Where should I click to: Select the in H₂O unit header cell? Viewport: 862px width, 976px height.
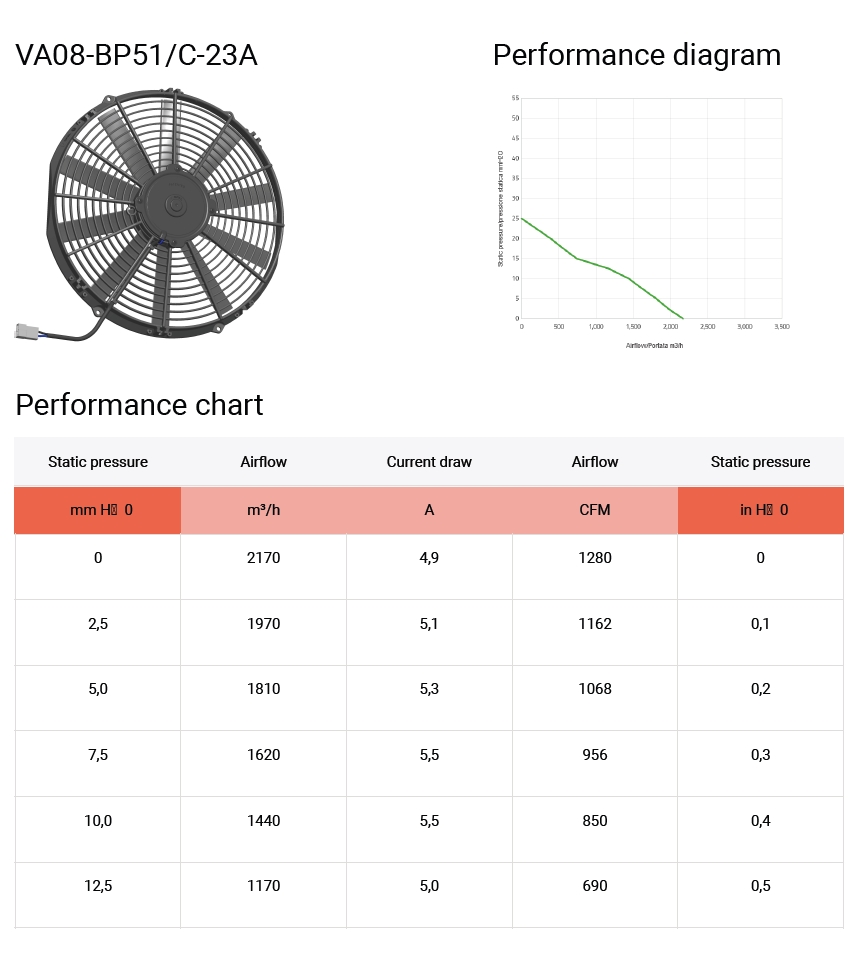point(760,510)
